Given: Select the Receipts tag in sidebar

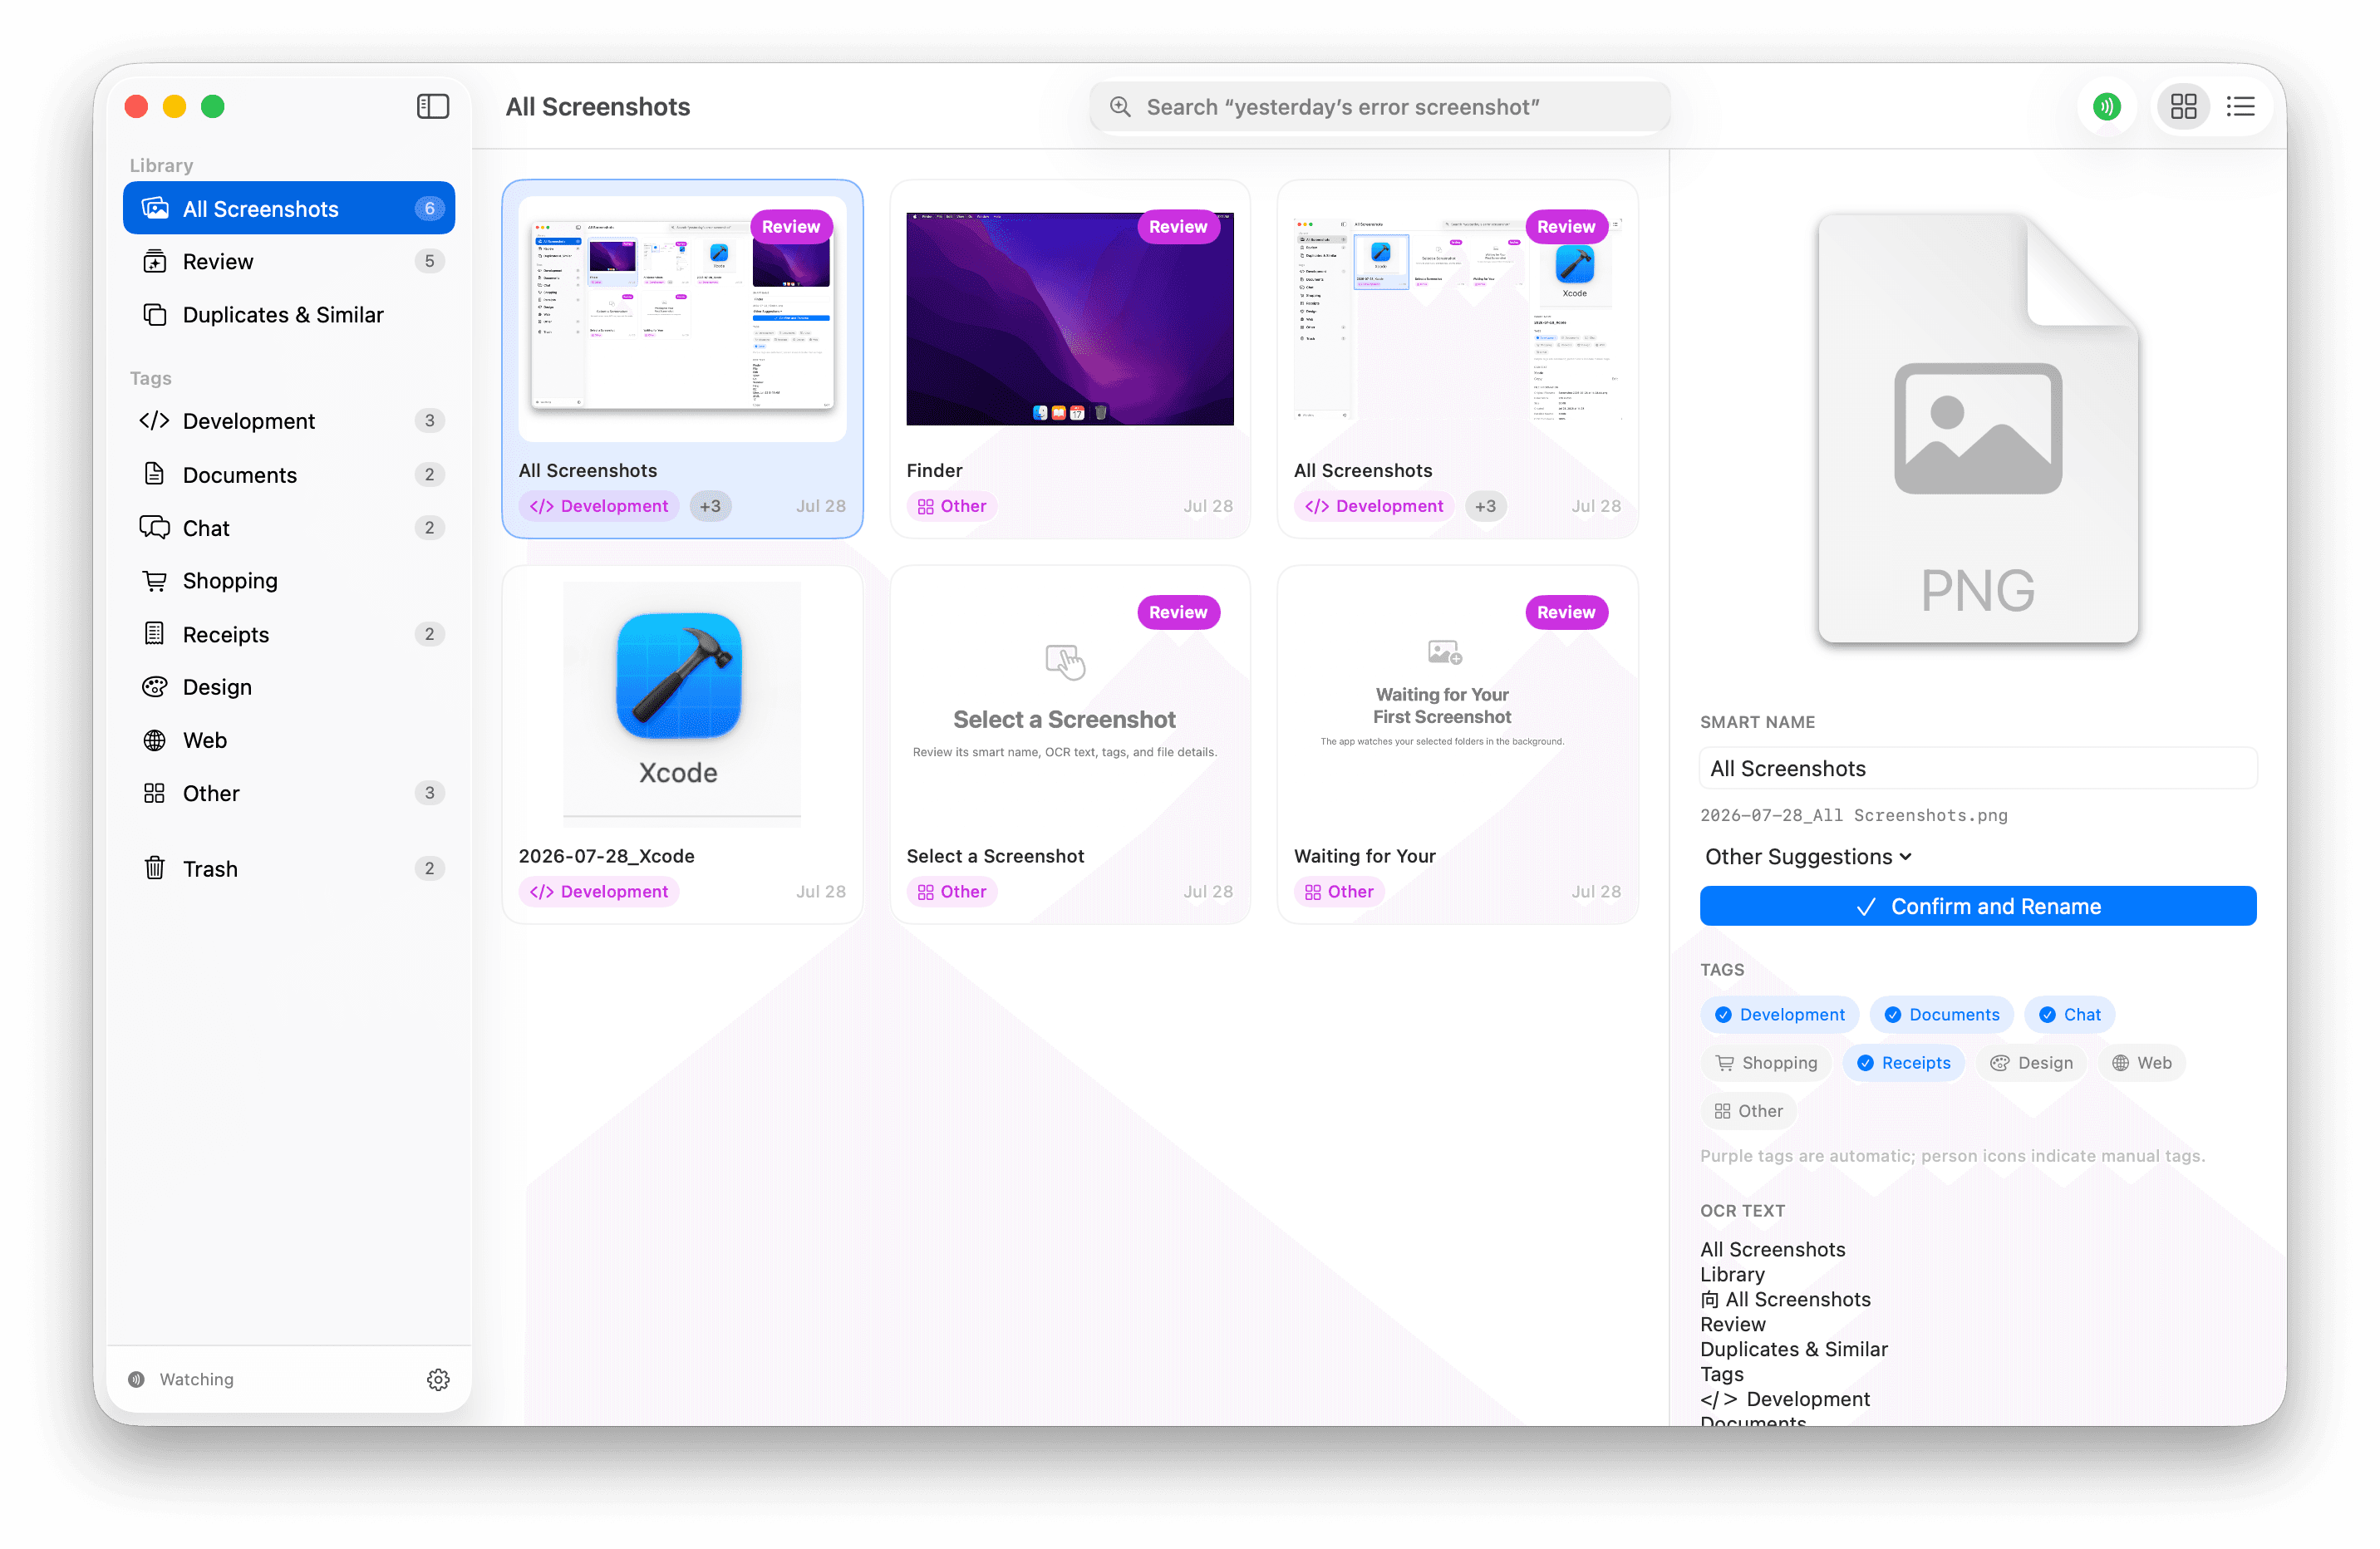Looking at the screenshot, I should pos(289,634).
